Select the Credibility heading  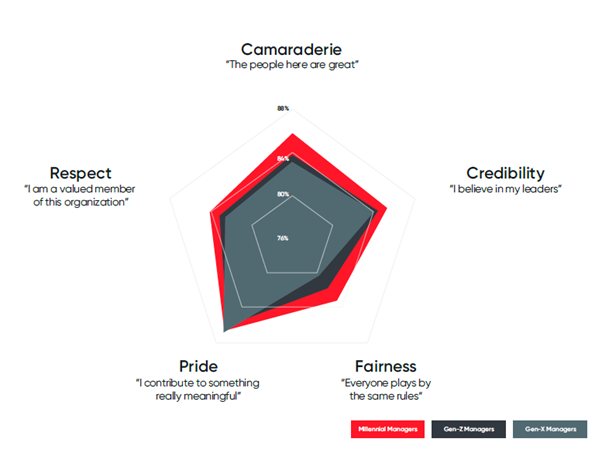coord(505,173)
